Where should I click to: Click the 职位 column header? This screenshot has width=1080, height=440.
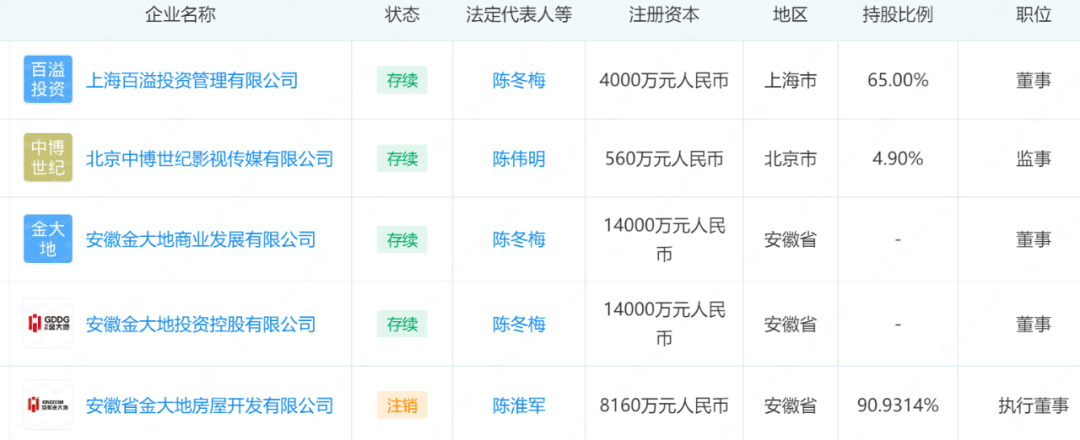coord(1033,16)
